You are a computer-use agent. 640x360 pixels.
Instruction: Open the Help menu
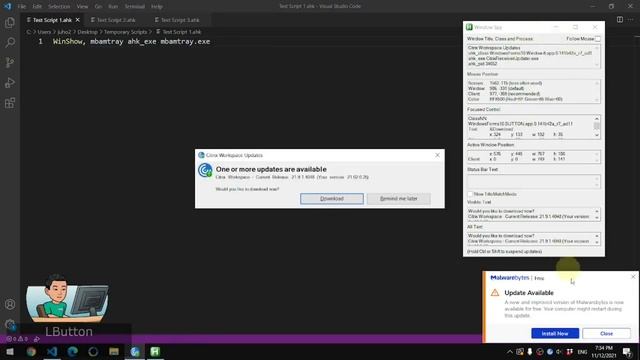point(157,7)
